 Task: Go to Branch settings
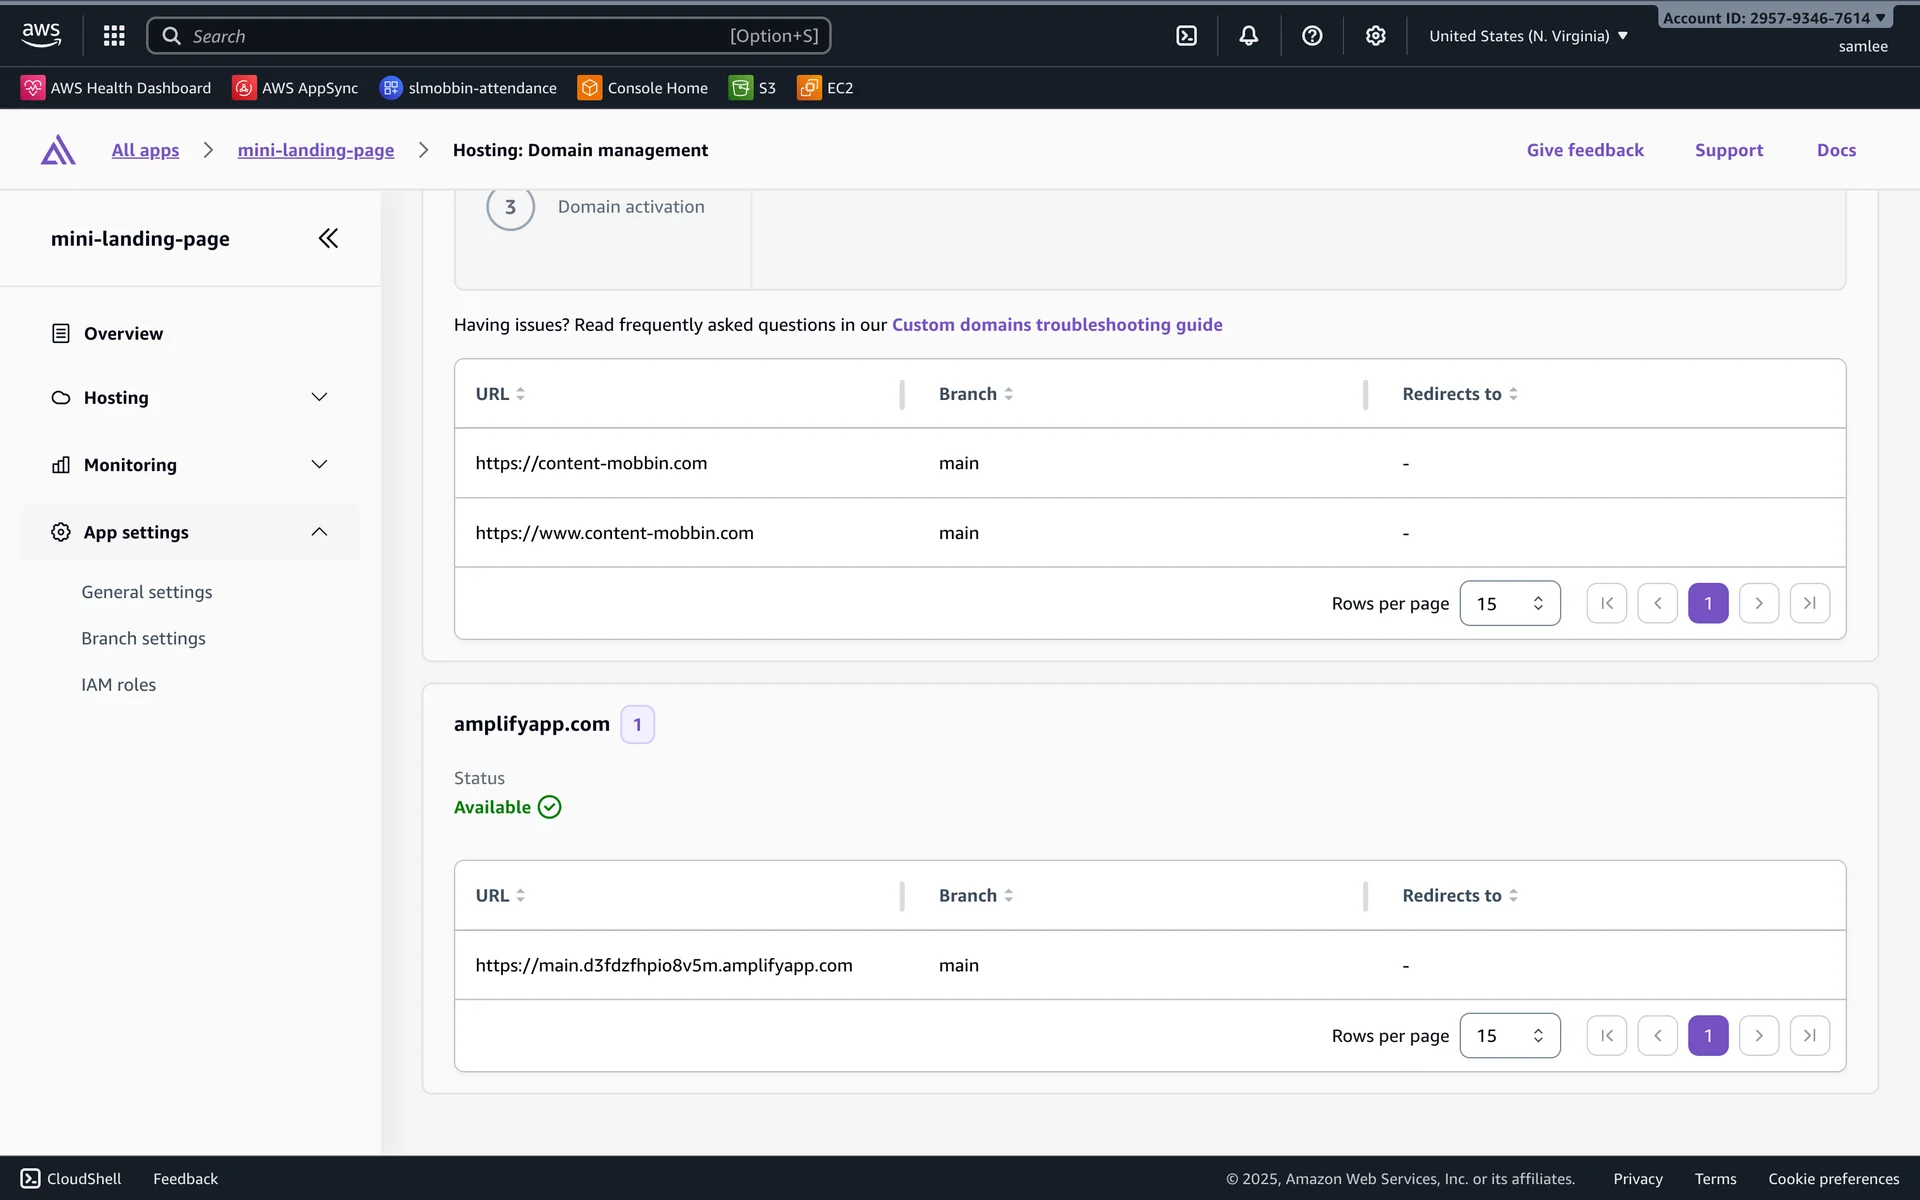coord(143,638)
